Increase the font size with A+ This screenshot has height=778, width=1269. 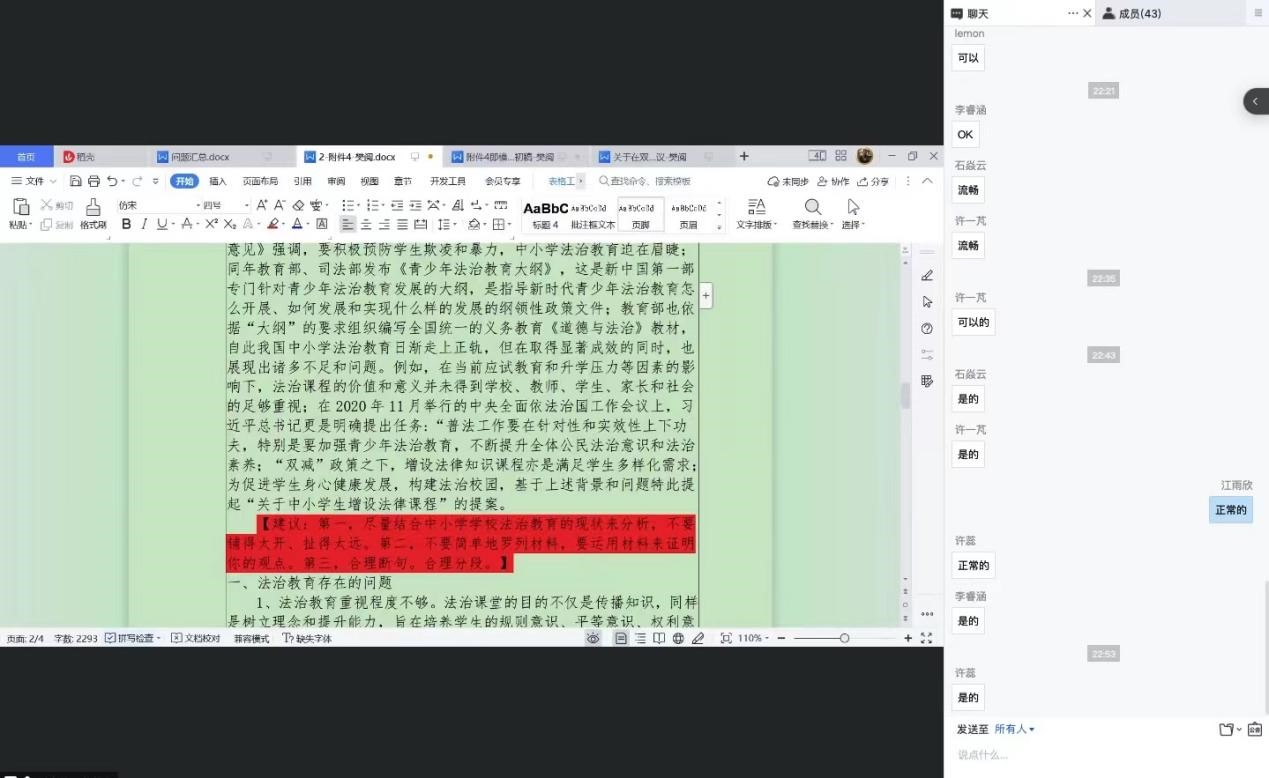point(262,205)
